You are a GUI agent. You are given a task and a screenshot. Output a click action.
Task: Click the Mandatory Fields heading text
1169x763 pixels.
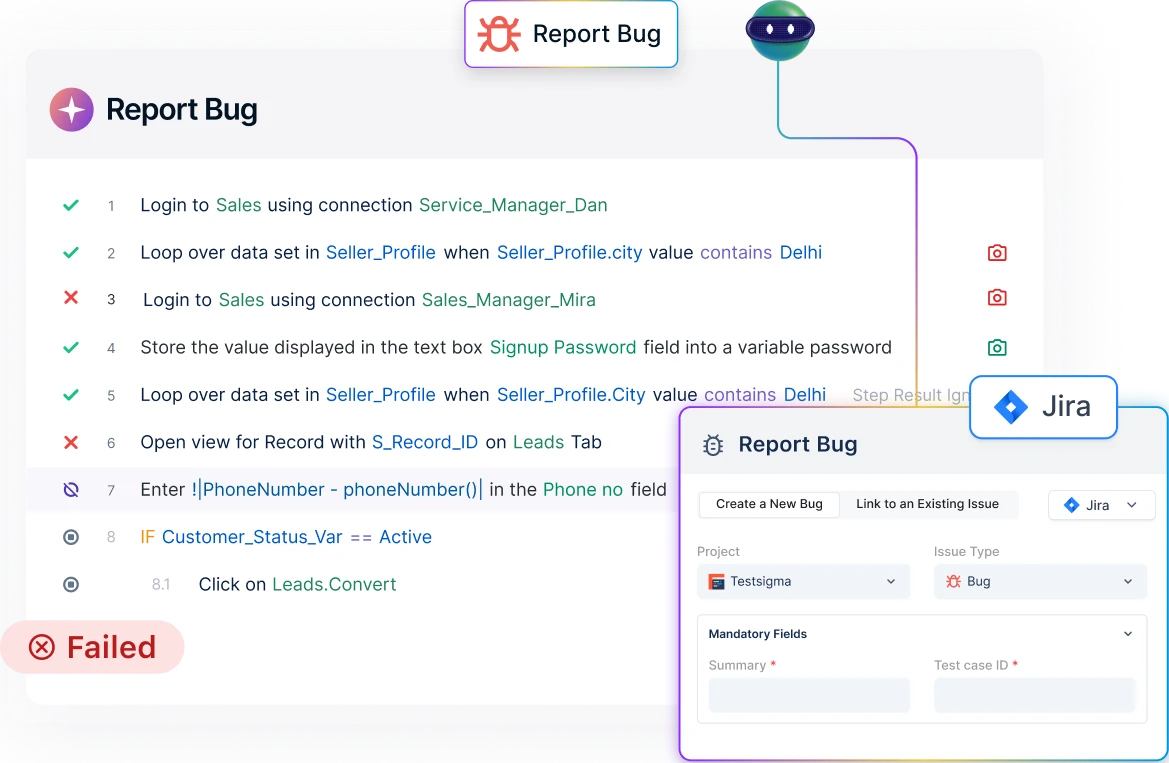[757, 634]
